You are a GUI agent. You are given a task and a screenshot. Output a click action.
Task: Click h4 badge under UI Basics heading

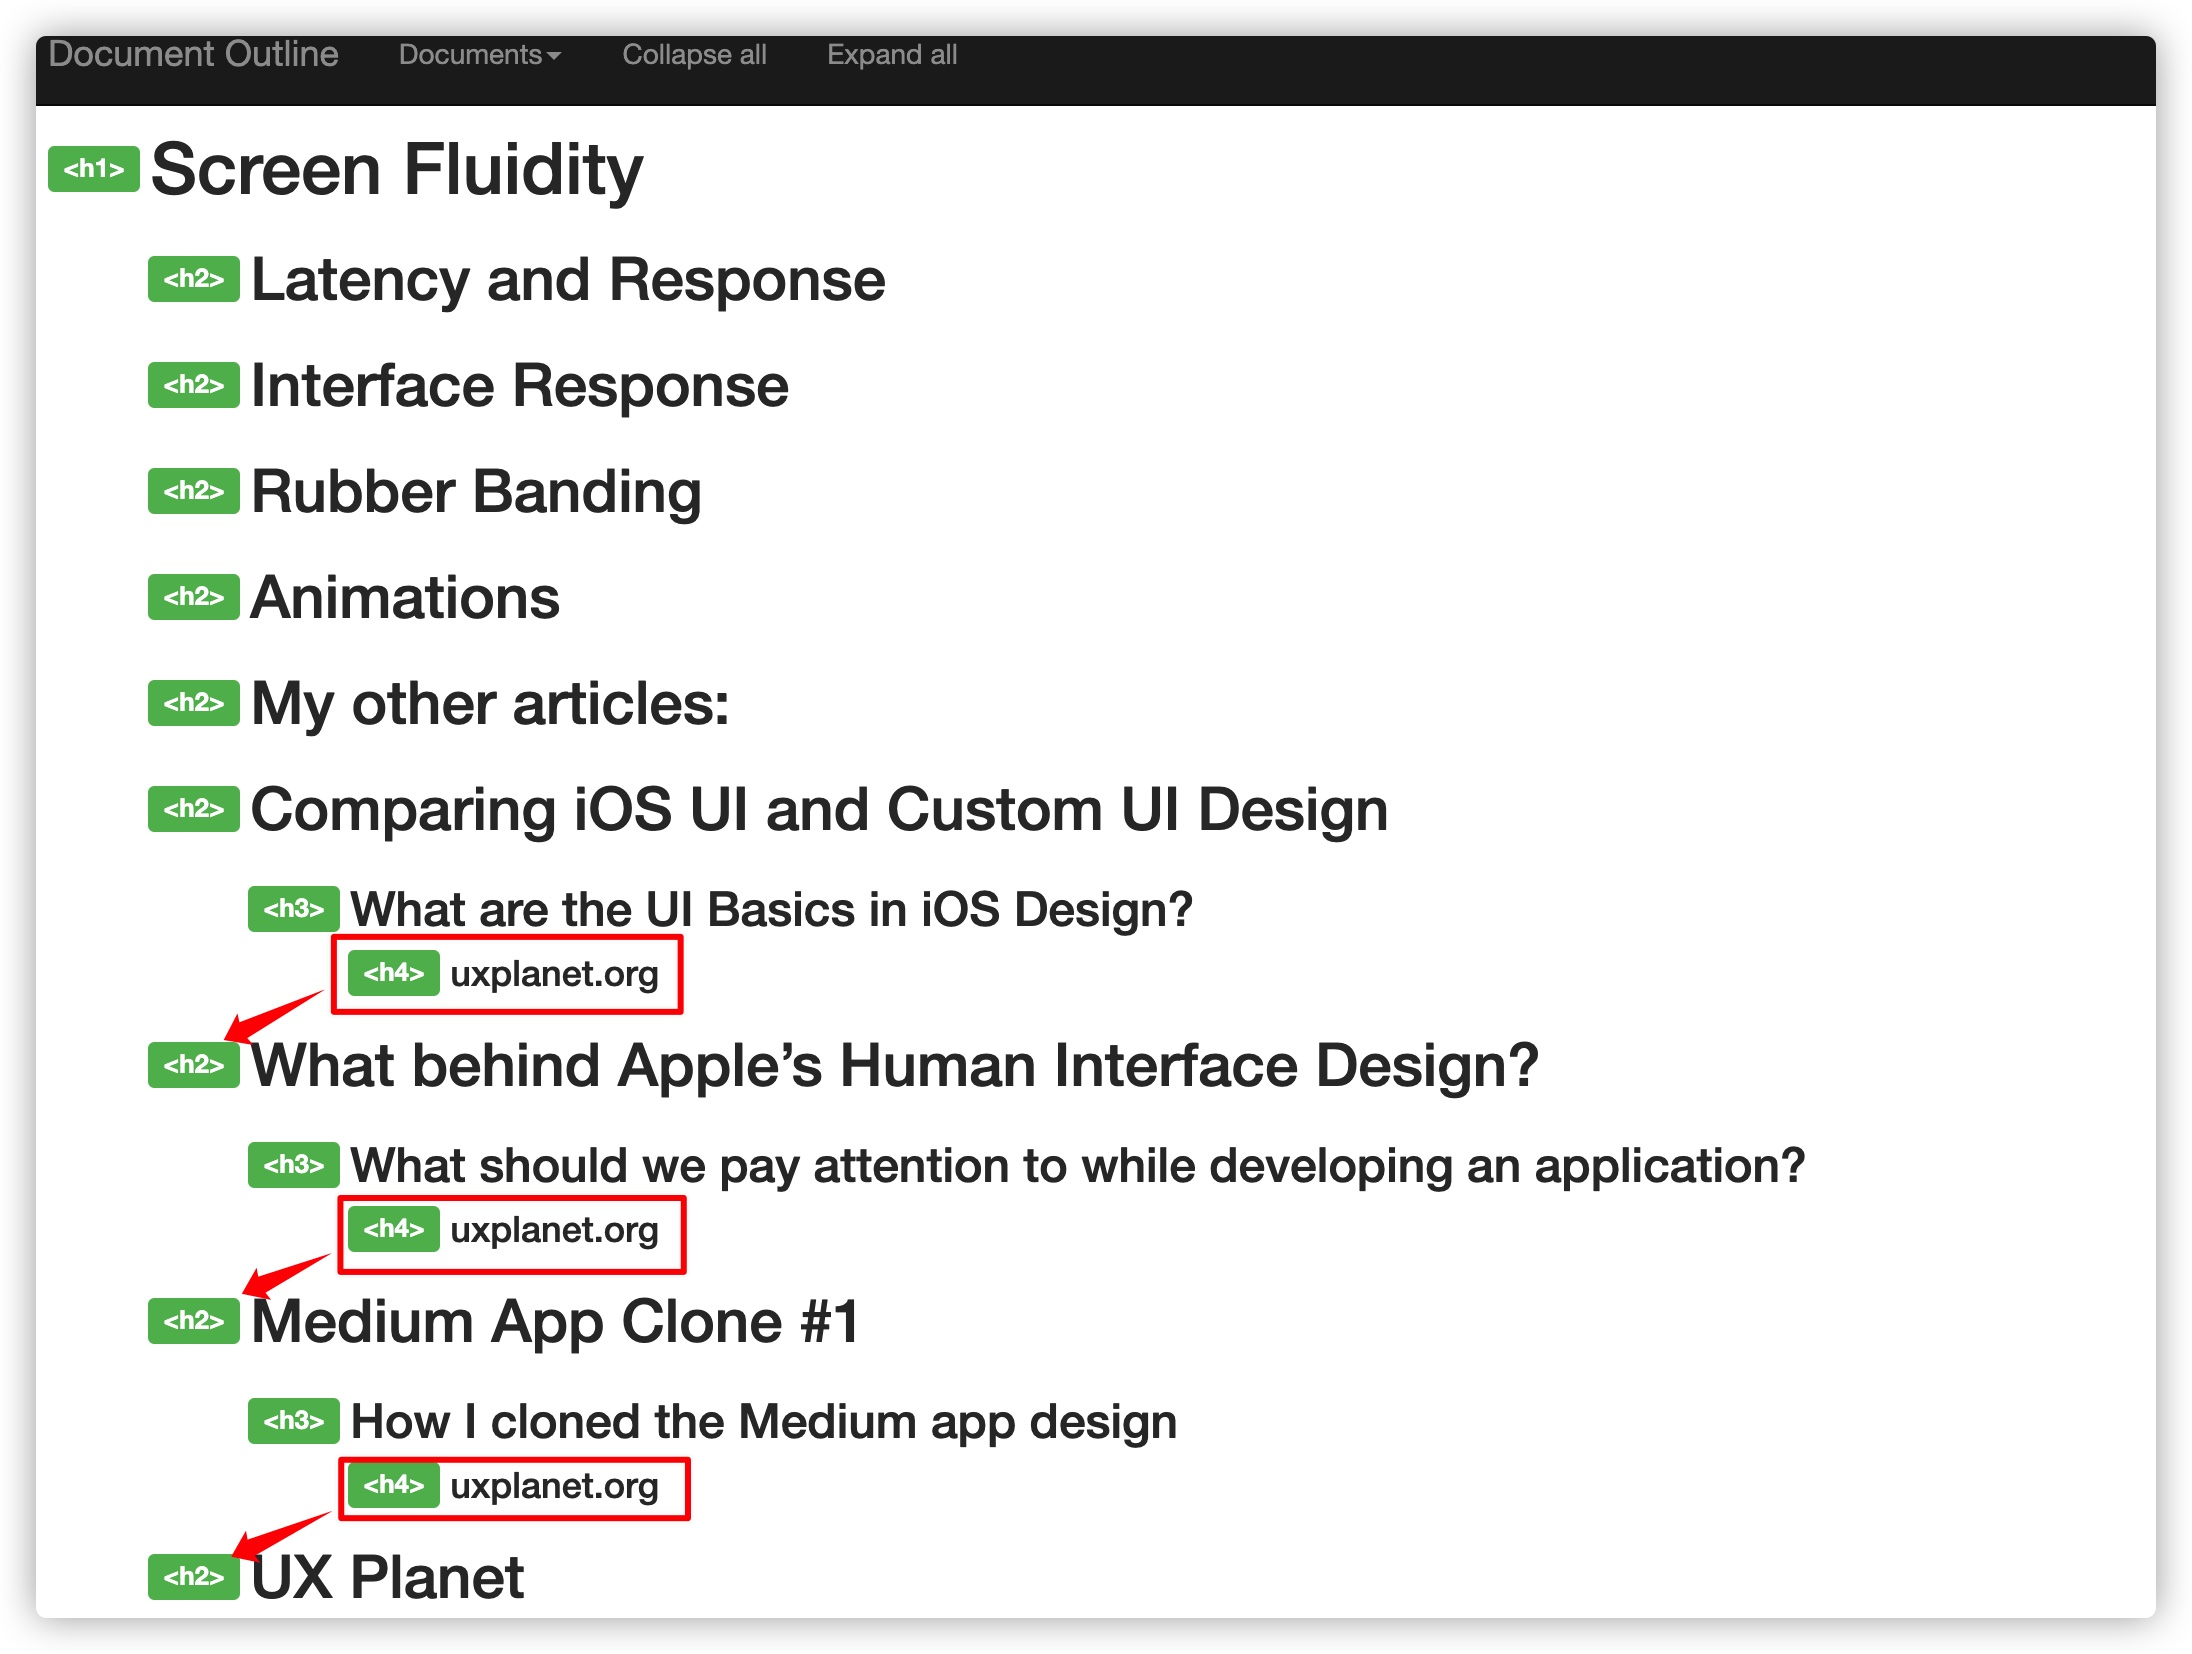394,973
